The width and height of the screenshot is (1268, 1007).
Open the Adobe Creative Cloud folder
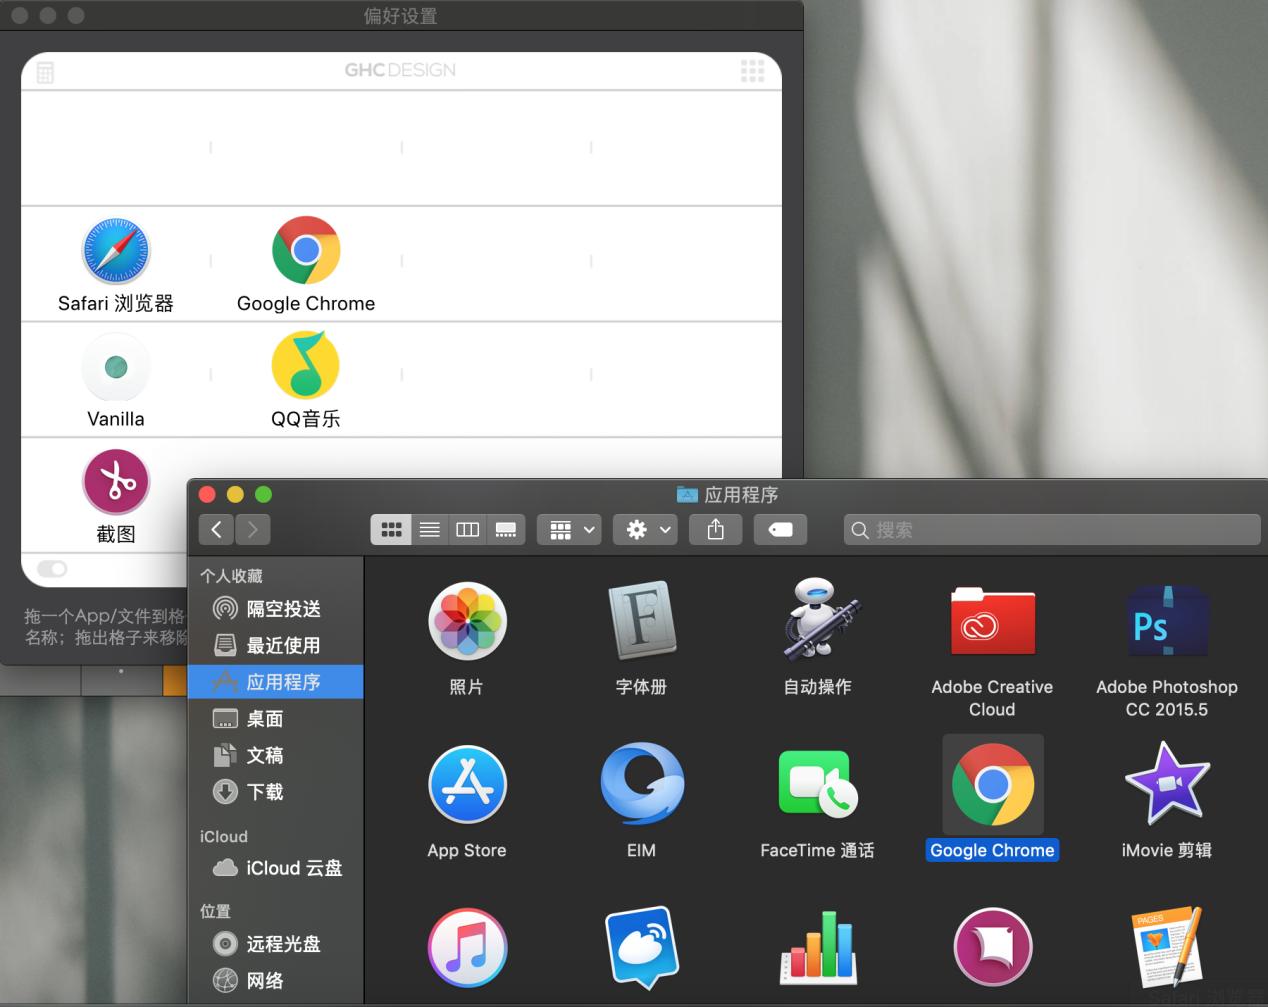[x=991, y=622]
